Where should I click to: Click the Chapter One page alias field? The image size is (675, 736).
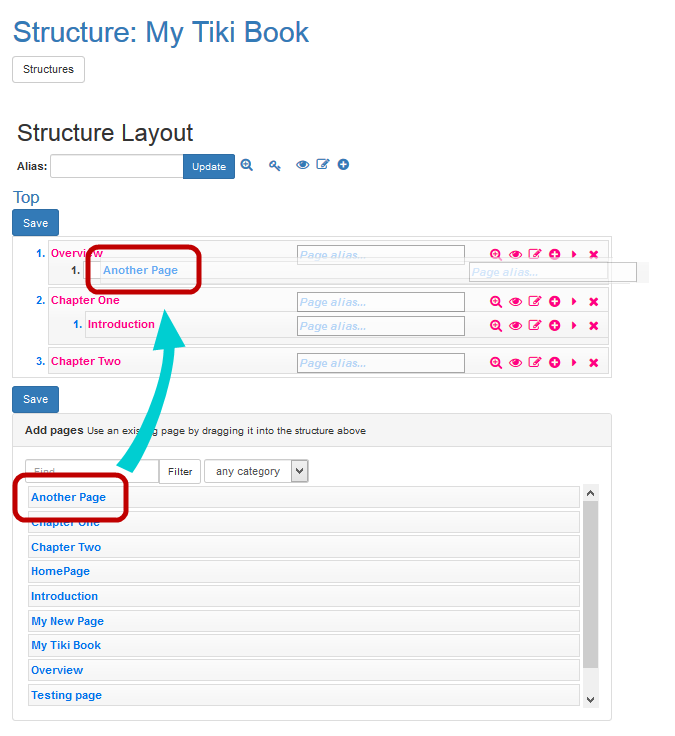380,302
